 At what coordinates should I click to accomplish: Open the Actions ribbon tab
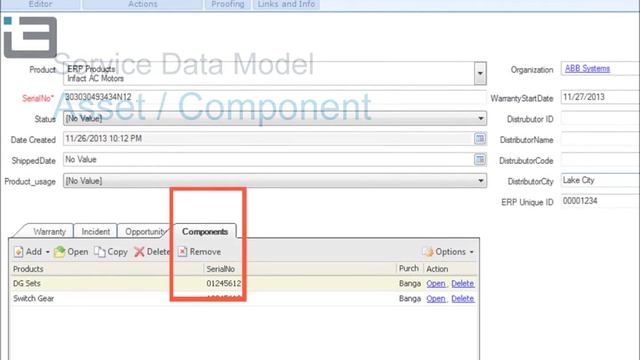tap(142, 4)
